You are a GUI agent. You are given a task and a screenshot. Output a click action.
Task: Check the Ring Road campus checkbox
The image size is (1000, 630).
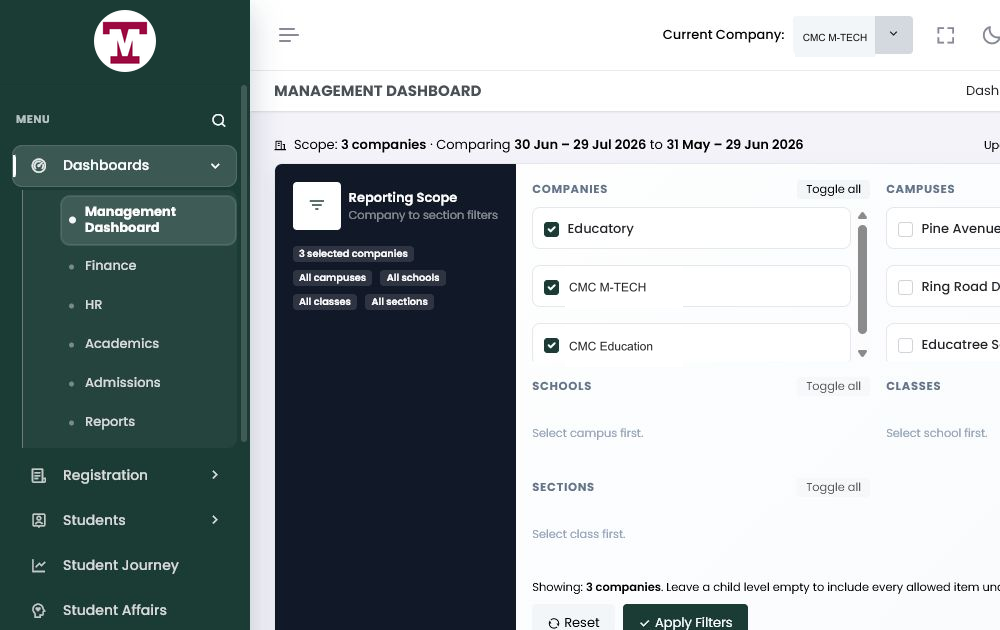pos(906,287)
